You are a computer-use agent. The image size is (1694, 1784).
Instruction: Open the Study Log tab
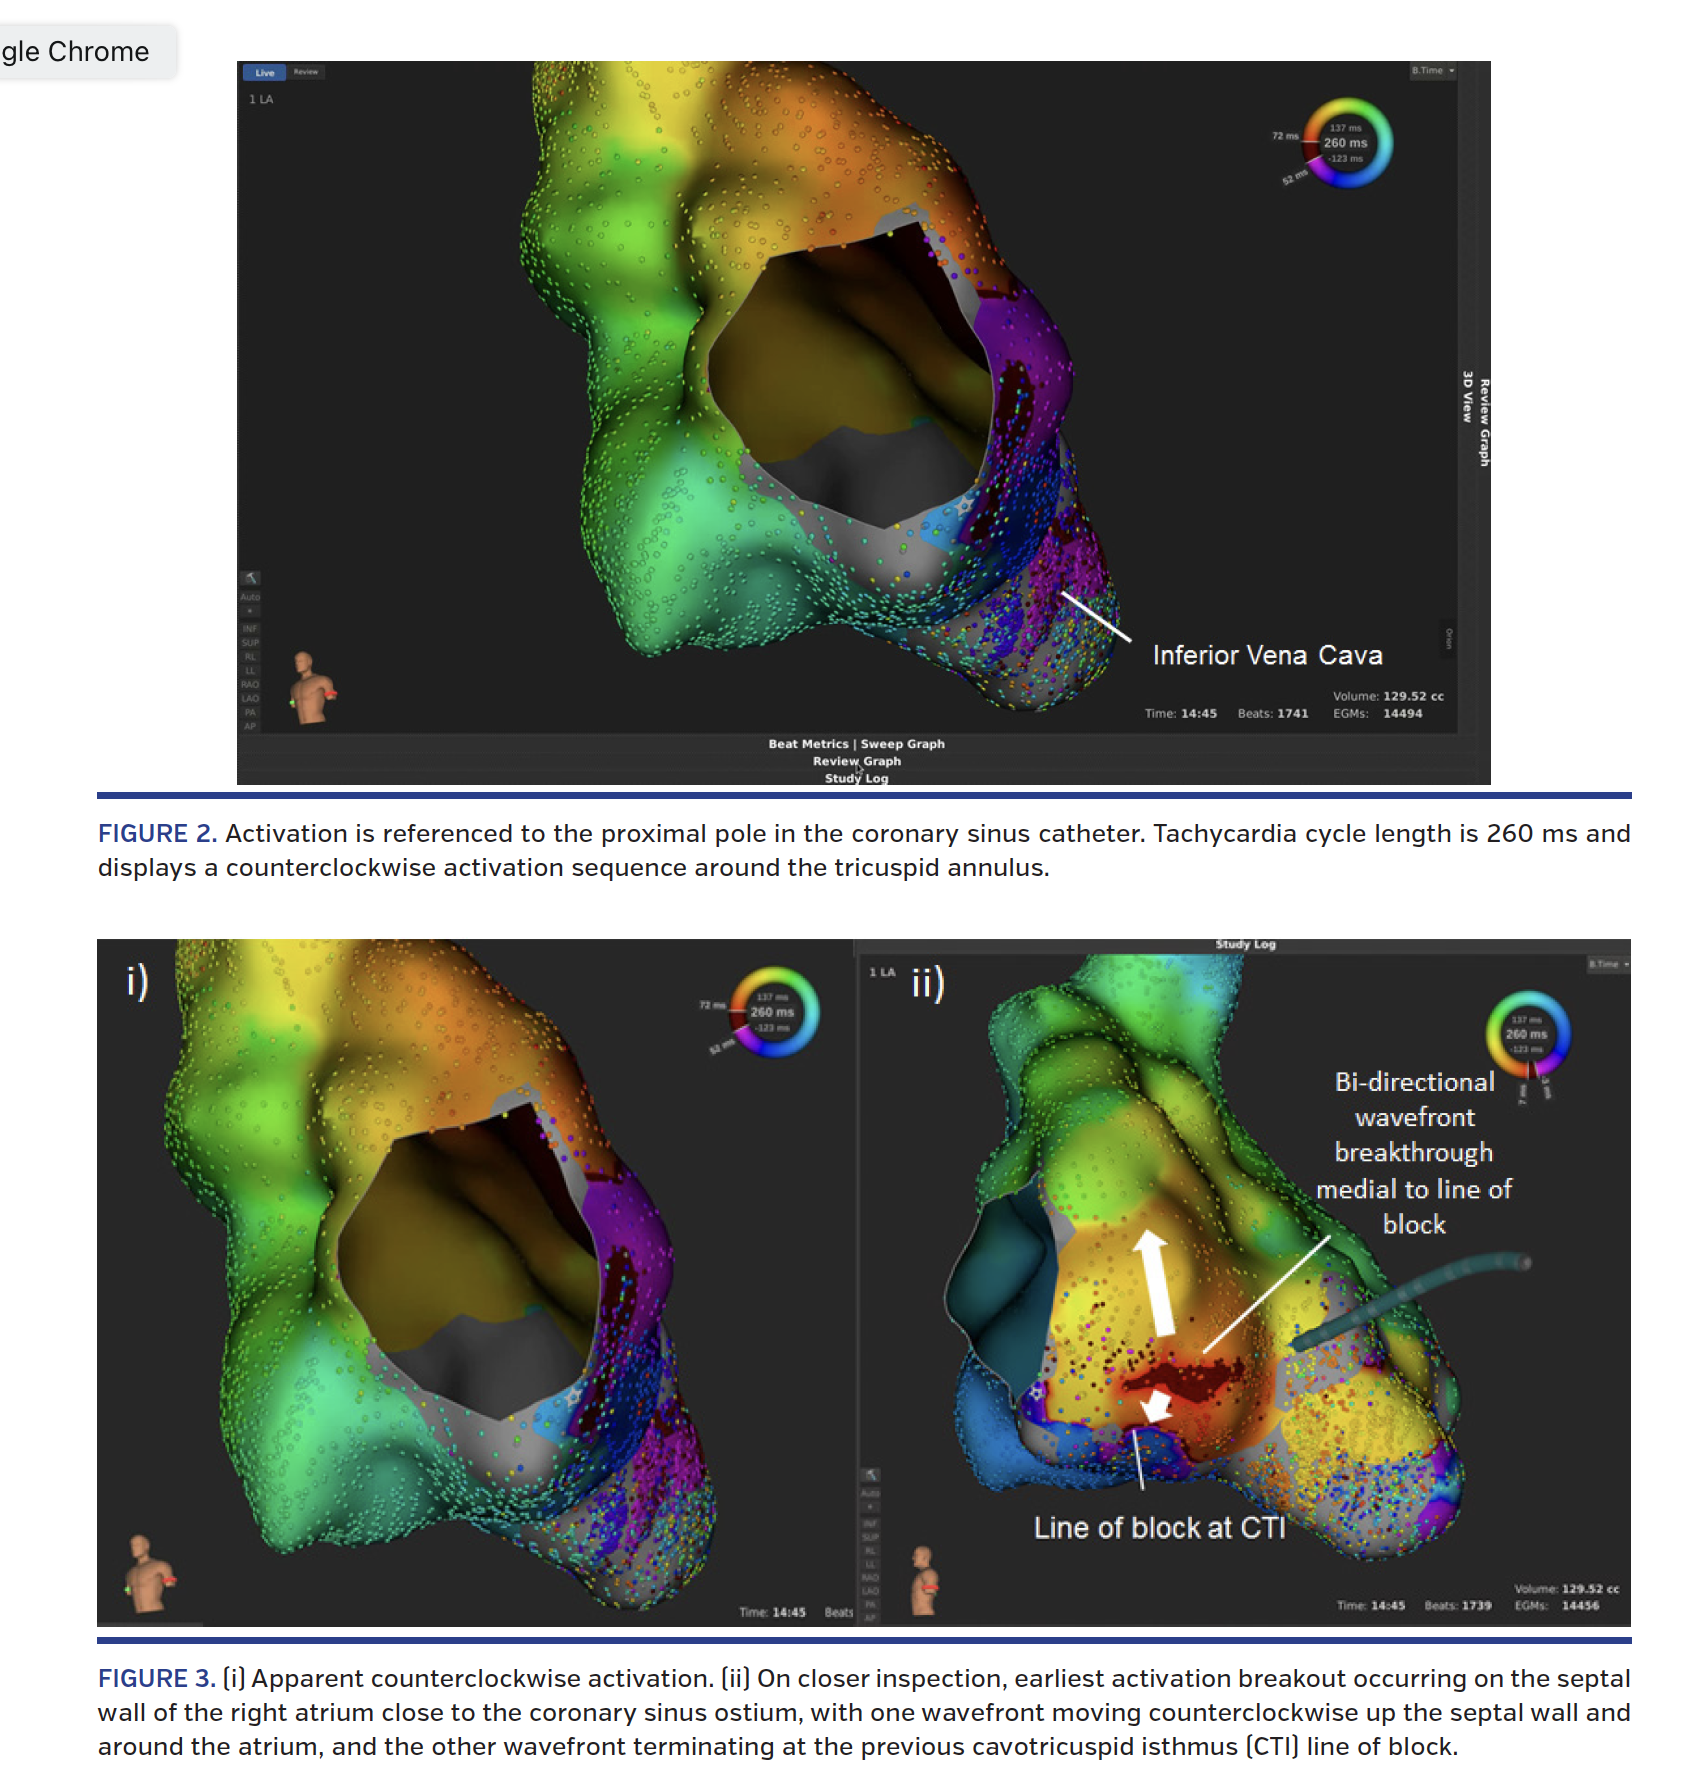tap(857, 778)
